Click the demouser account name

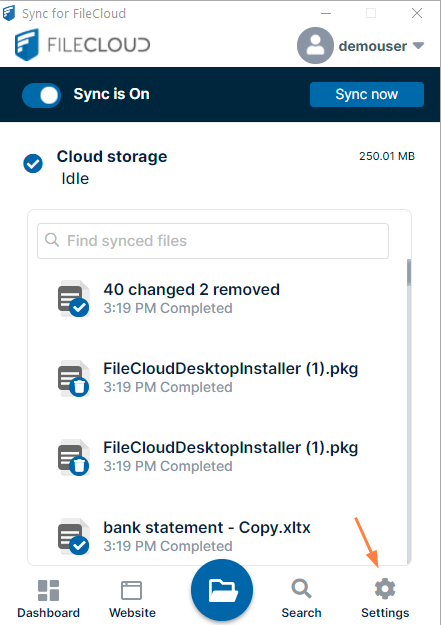[373, 46]
